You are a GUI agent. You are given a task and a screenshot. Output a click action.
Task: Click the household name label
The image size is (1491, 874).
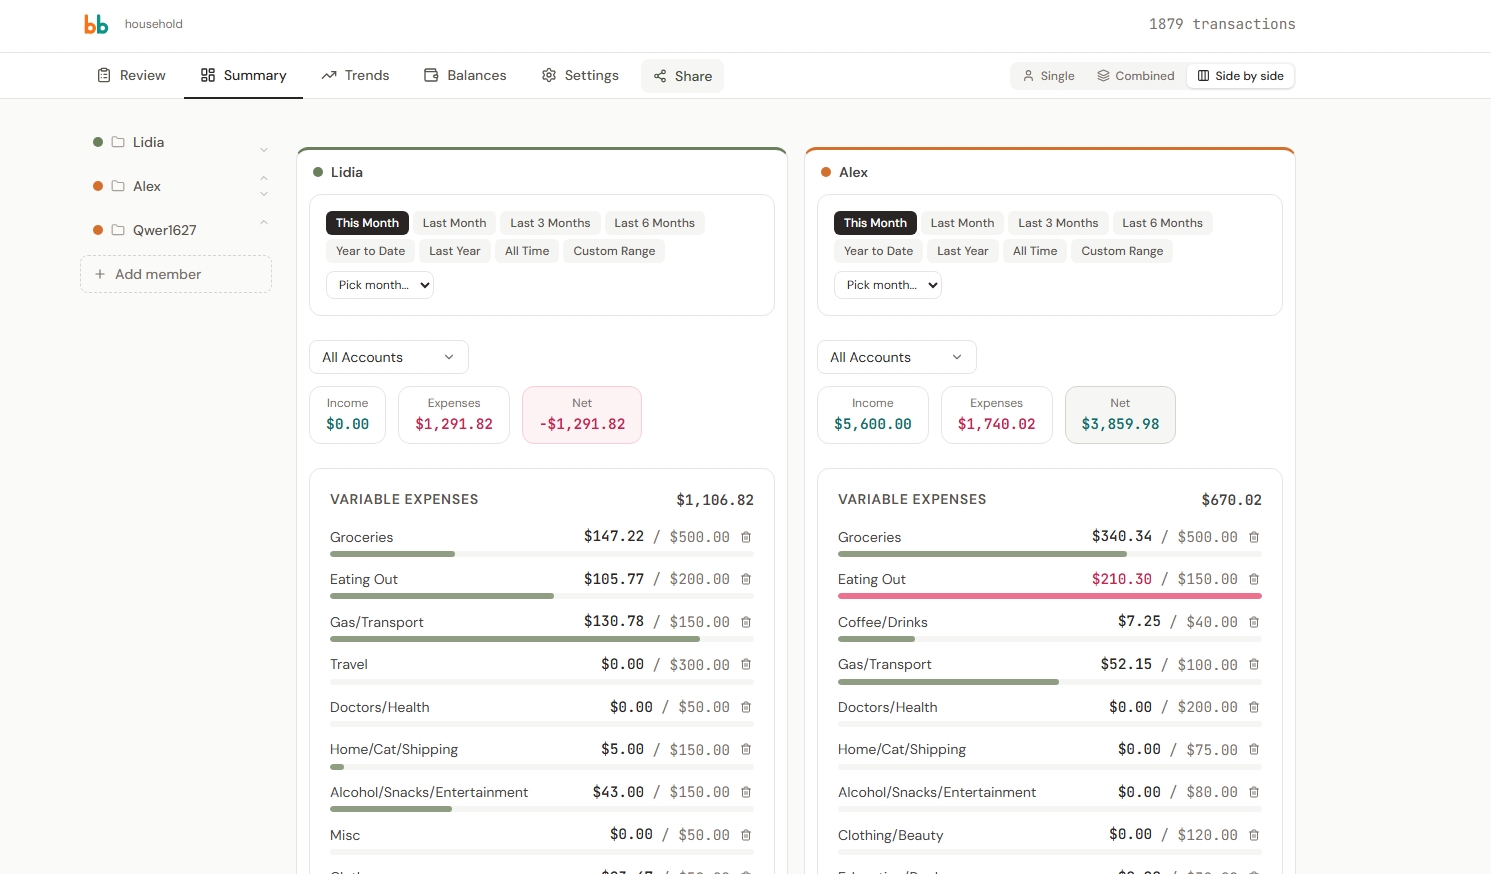click(x=154, y=24)
